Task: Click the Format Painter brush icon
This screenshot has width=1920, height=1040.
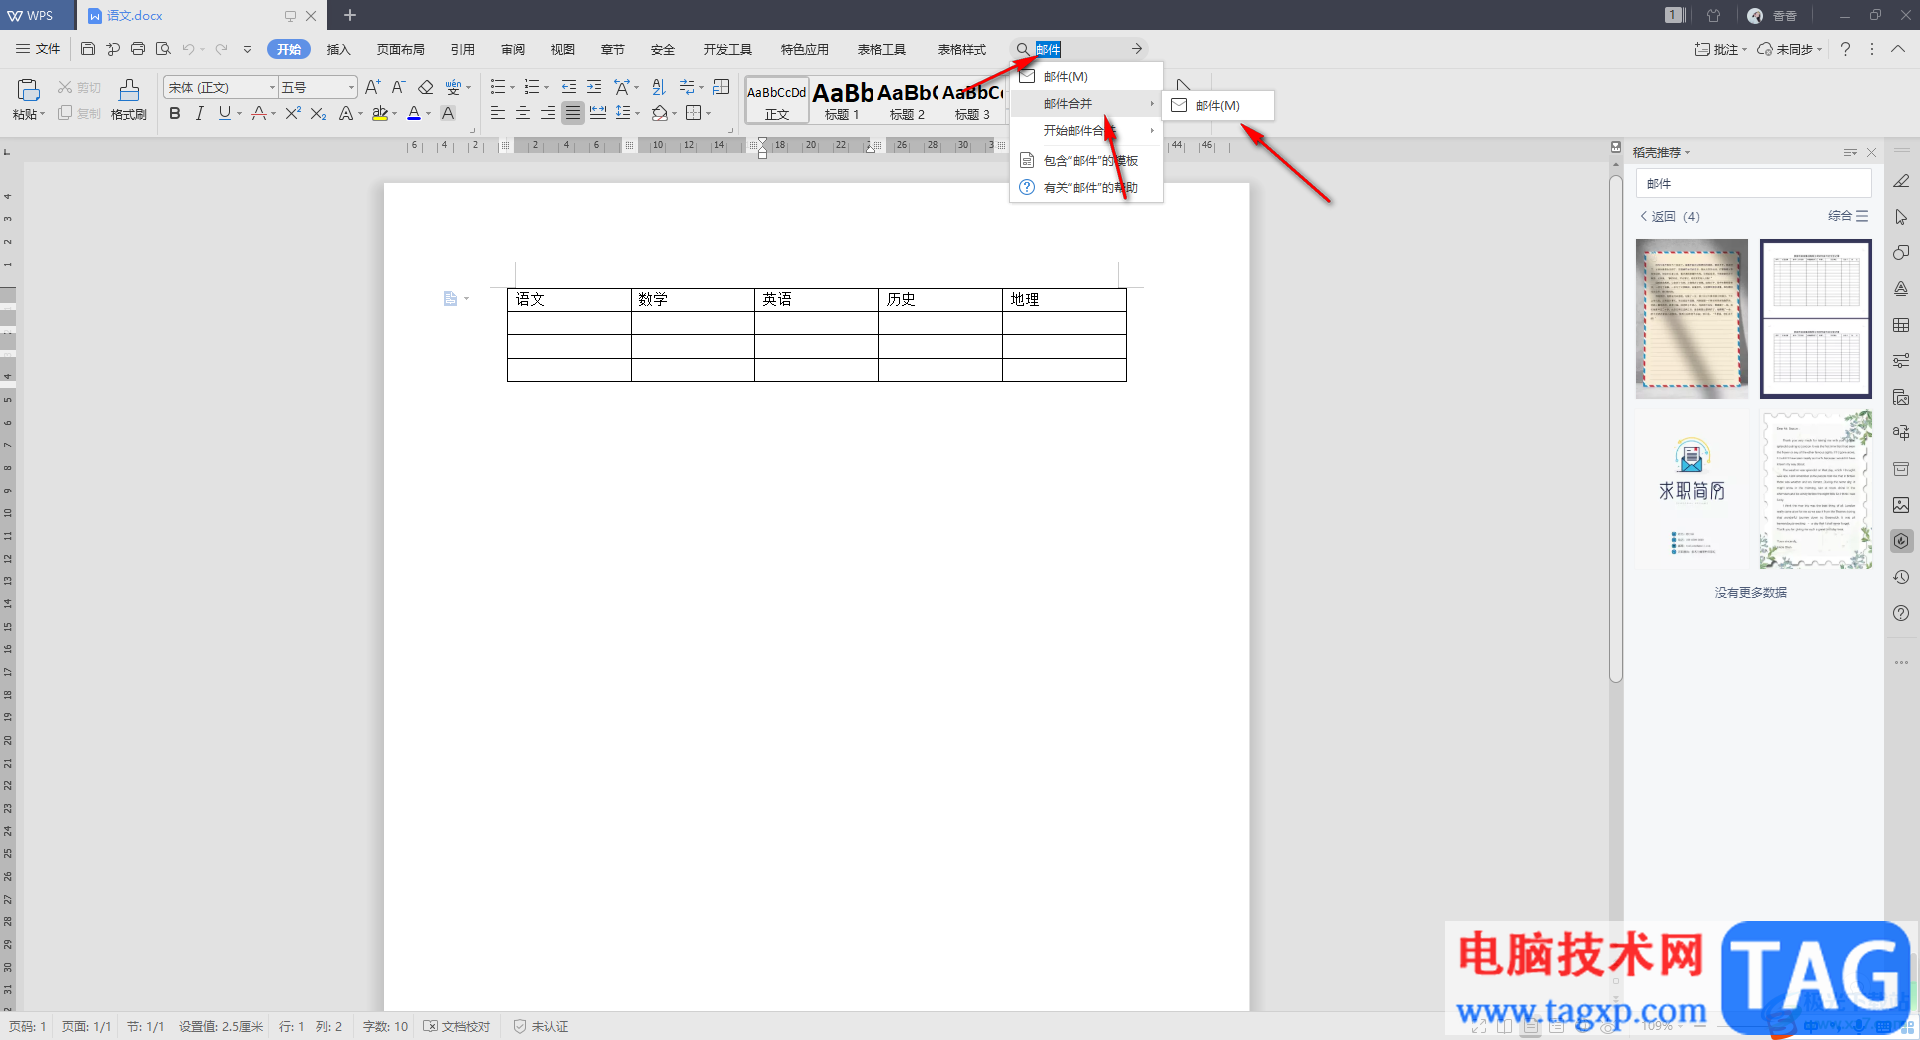Action: [129, 90]
